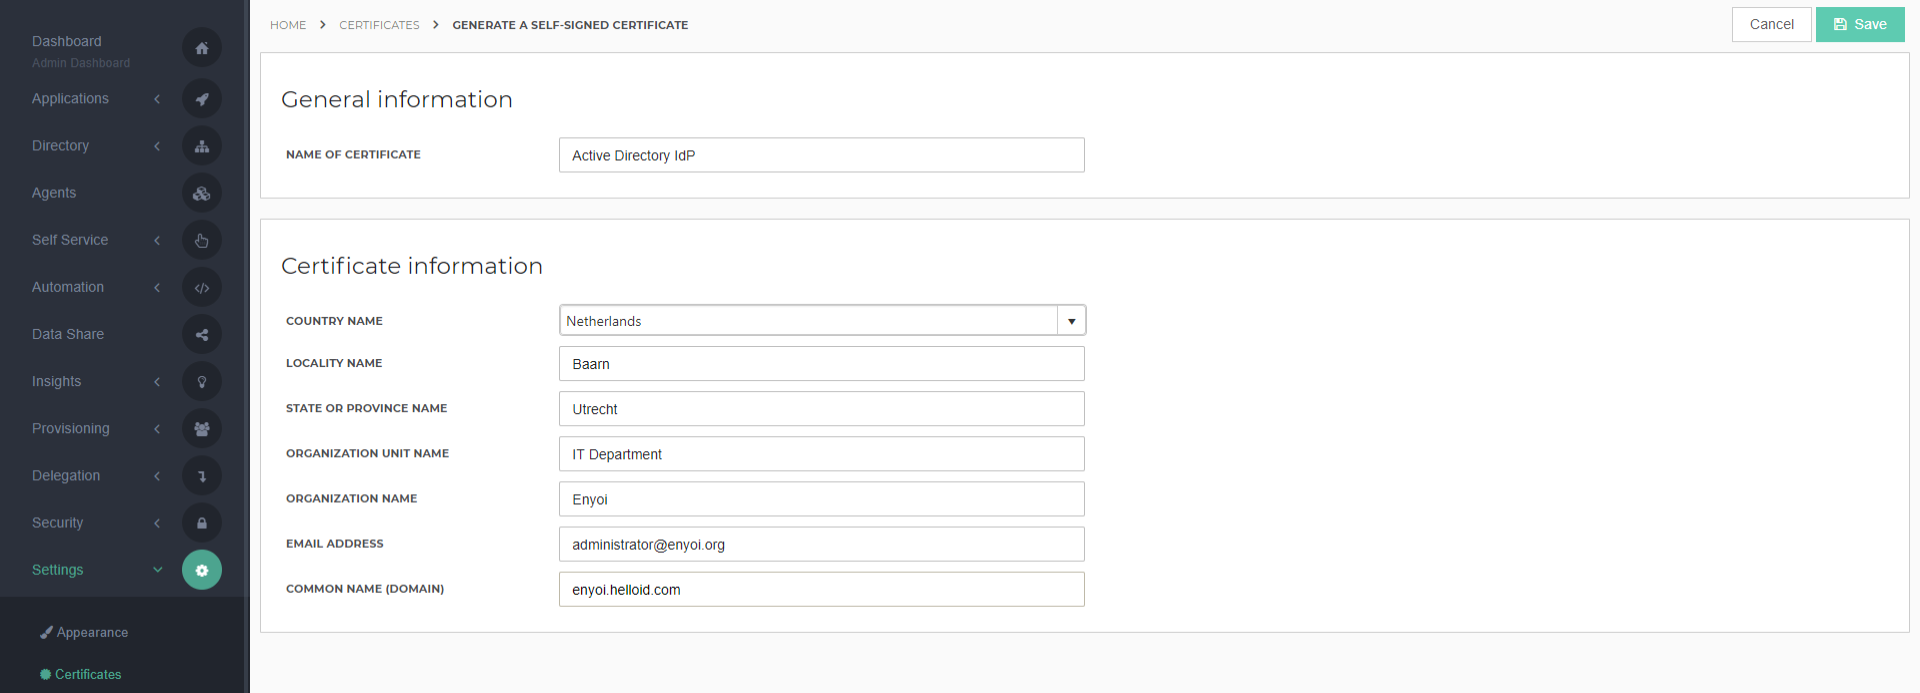The image size is (1920, 693).
Task: Click the 'Certificate information' heading
Action: (x=412, y=266)
